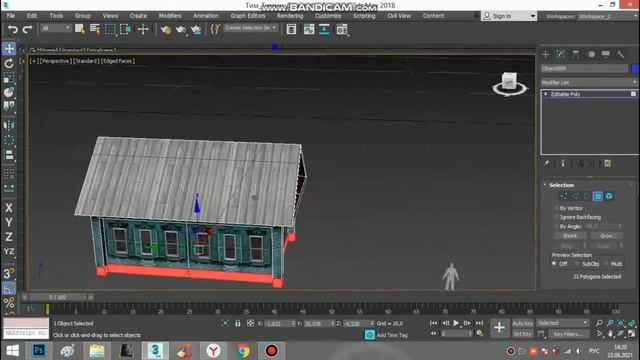The height and width of the screenshot is (360, 640).
Task: Click the Set Key button
Action: [x=523, y=334]
